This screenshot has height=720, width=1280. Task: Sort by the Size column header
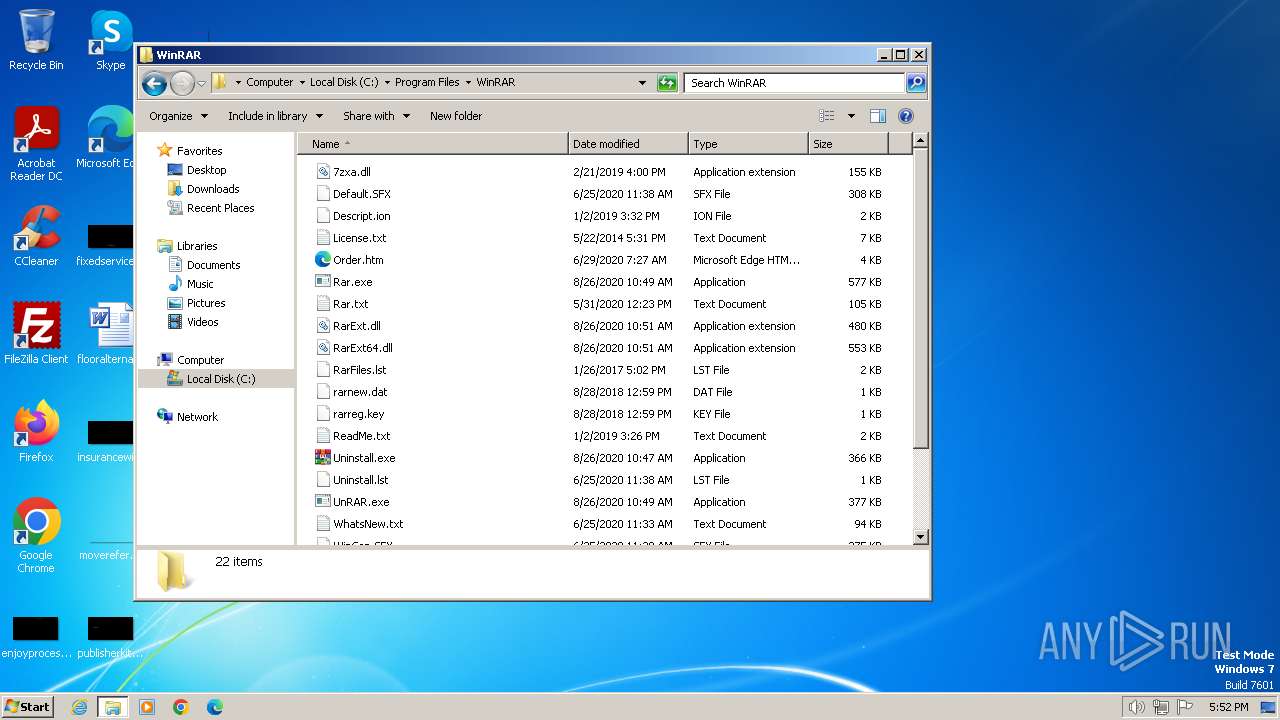click(849, 144)
